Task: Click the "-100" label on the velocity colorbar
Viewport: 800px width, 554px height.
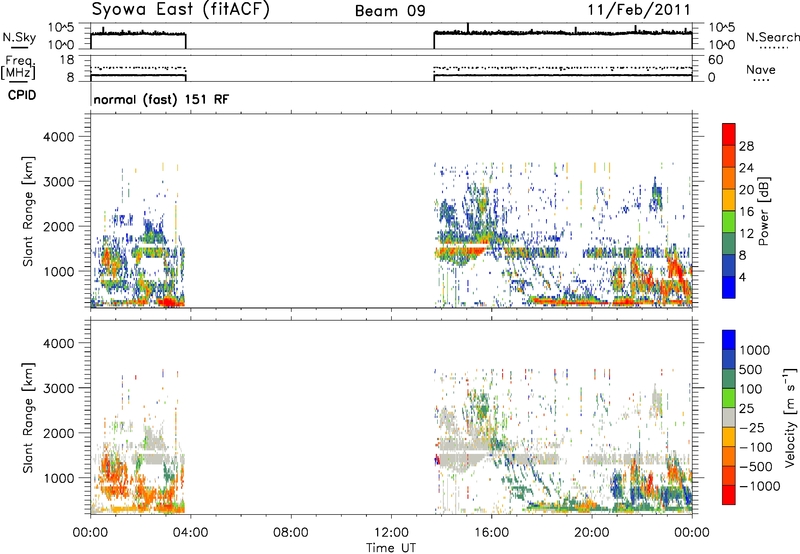Action: coord(756,447)
